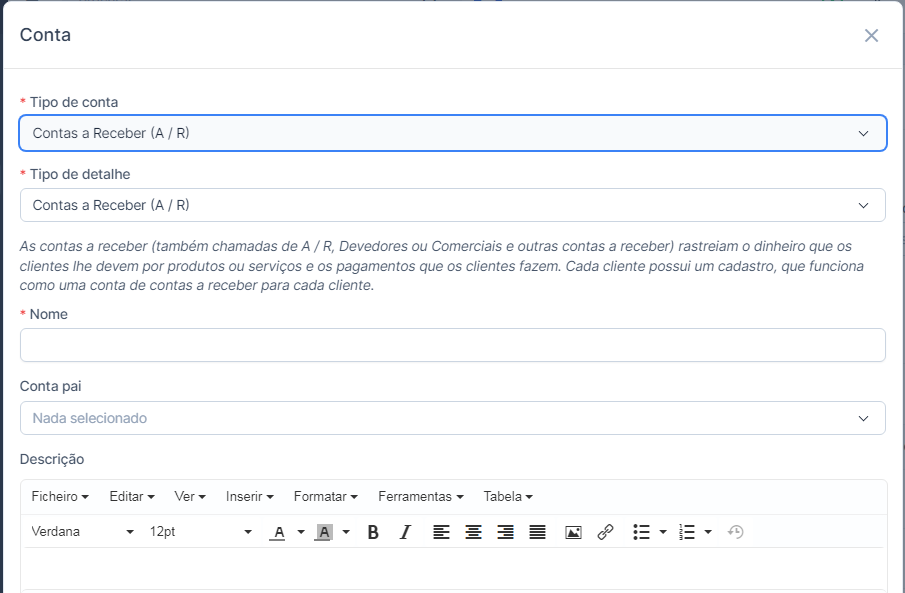
Task: Open the Tabela menu
Action: pos(507,497)
